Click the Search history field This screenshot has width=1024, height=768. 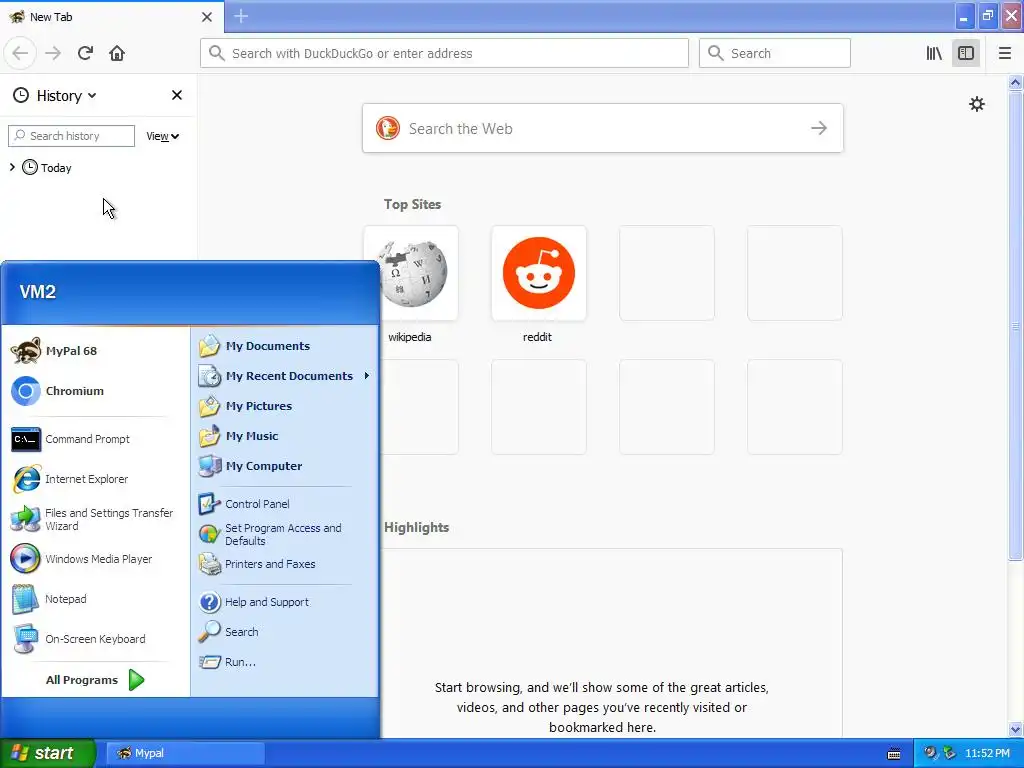coord(71,136)
